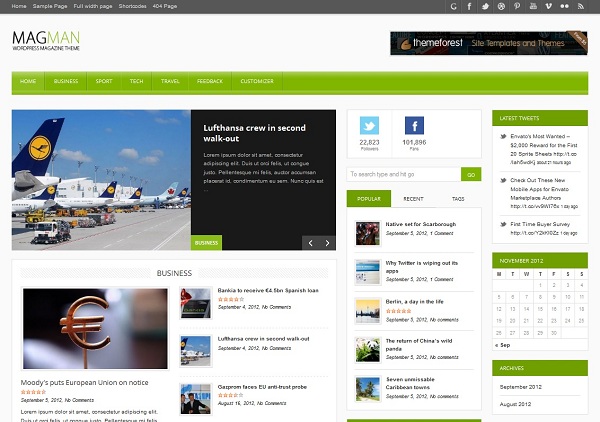Screen dimensions: 600x422
Task: Open Why Twitter is wiping out its apps
Action: point(421,267)
